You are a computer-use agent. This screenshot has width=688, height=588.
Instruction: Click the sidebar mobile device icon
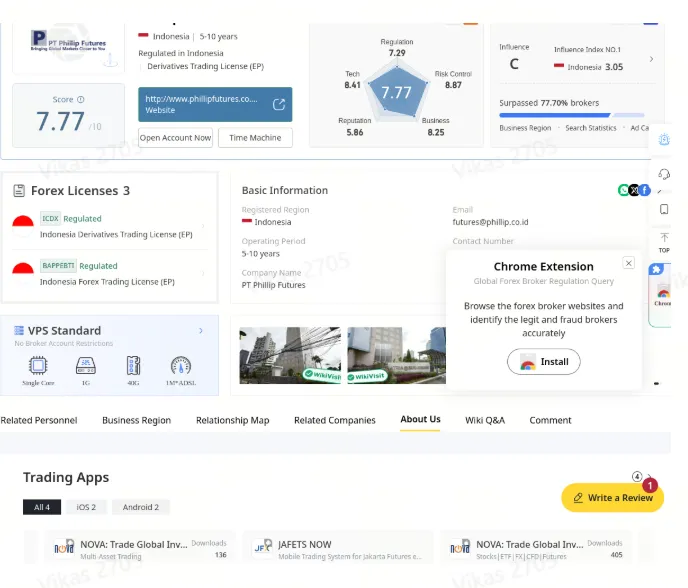664,209
